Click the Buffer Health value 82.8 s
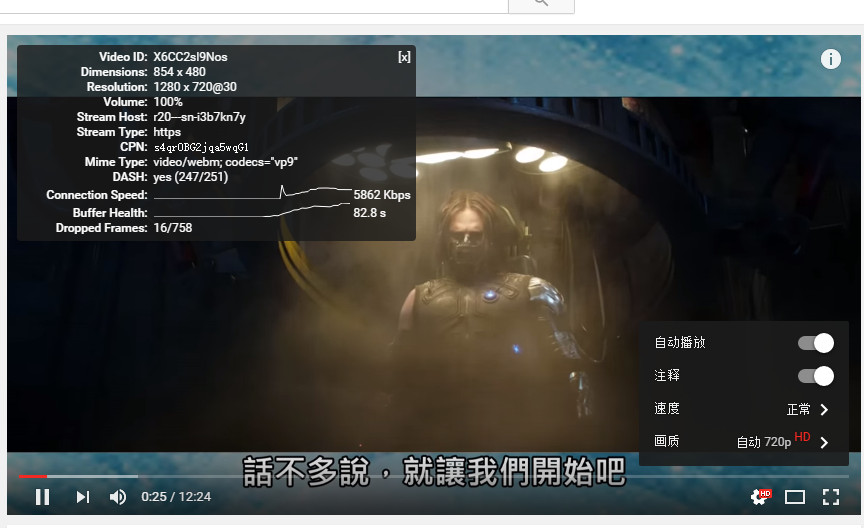The image size is (864, 528). click(369, 213)
